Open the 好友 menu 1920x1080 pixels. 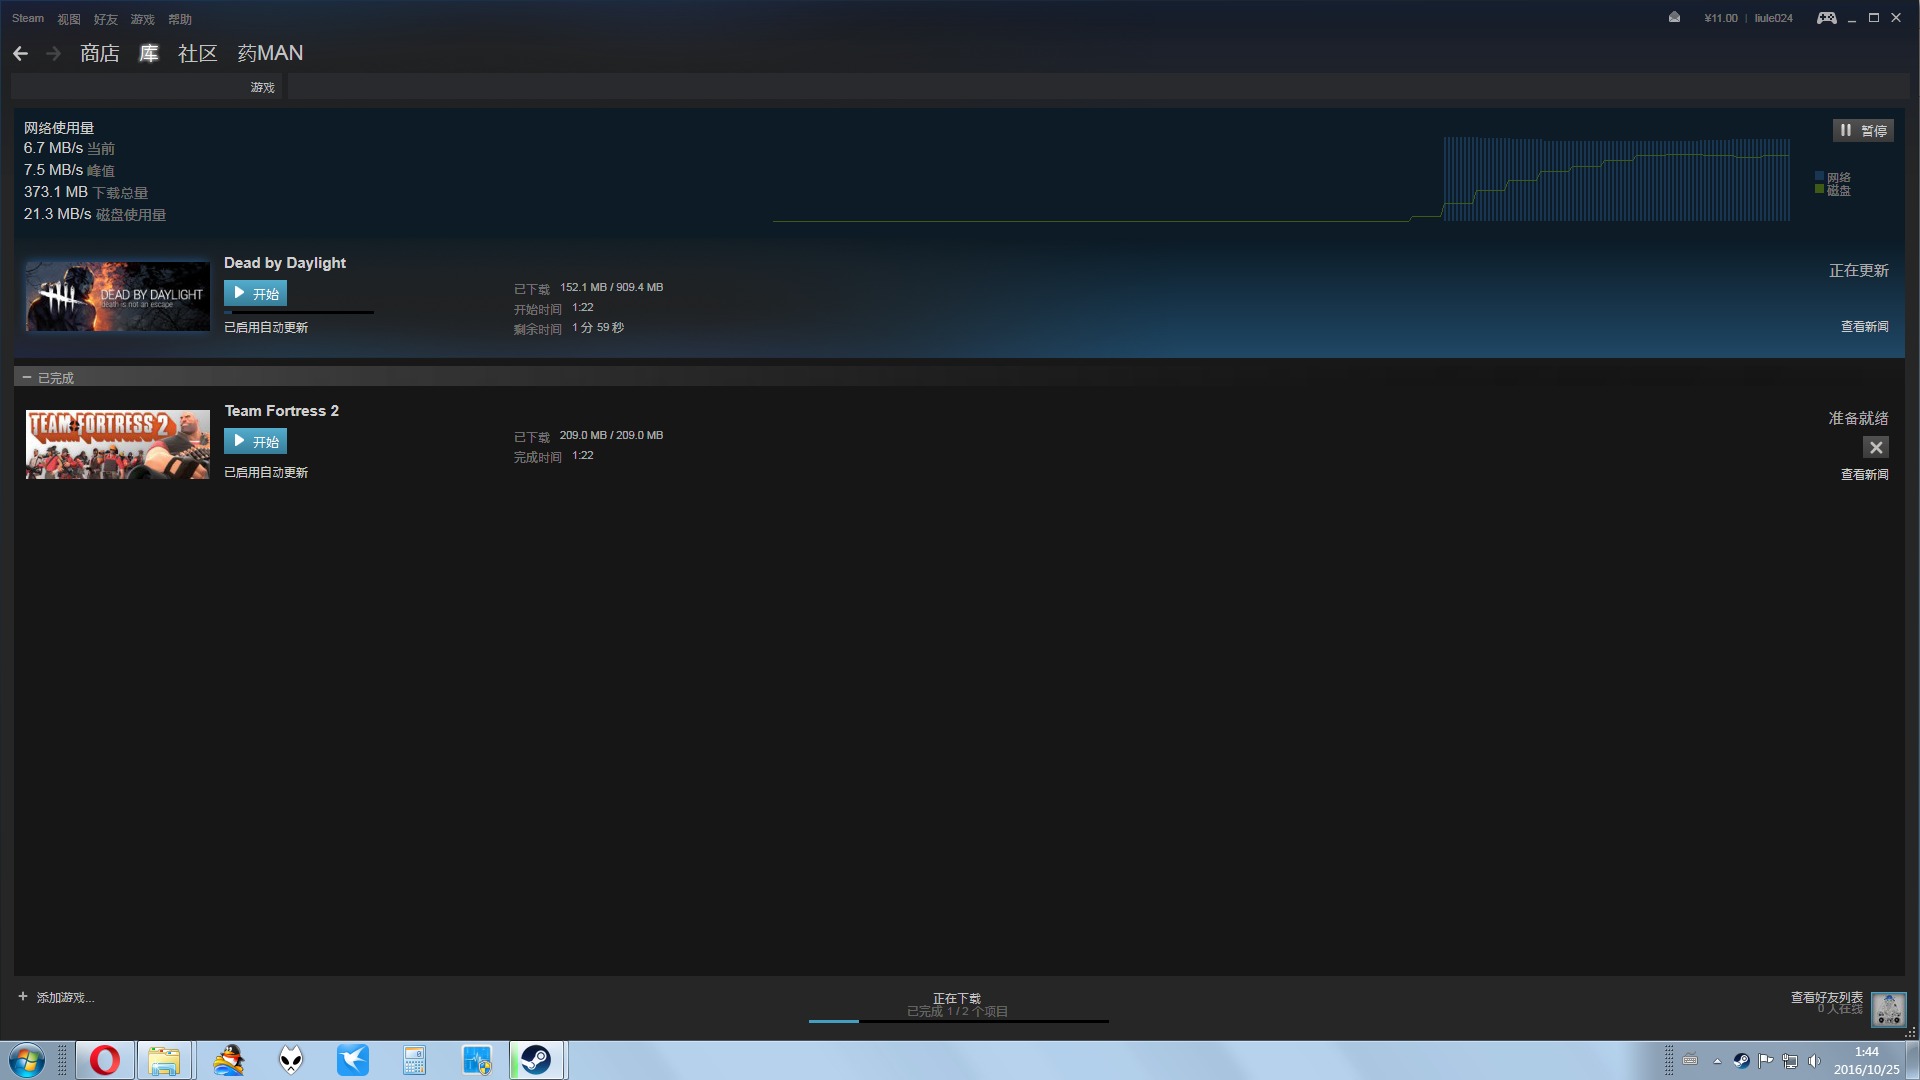pos(105,19)
